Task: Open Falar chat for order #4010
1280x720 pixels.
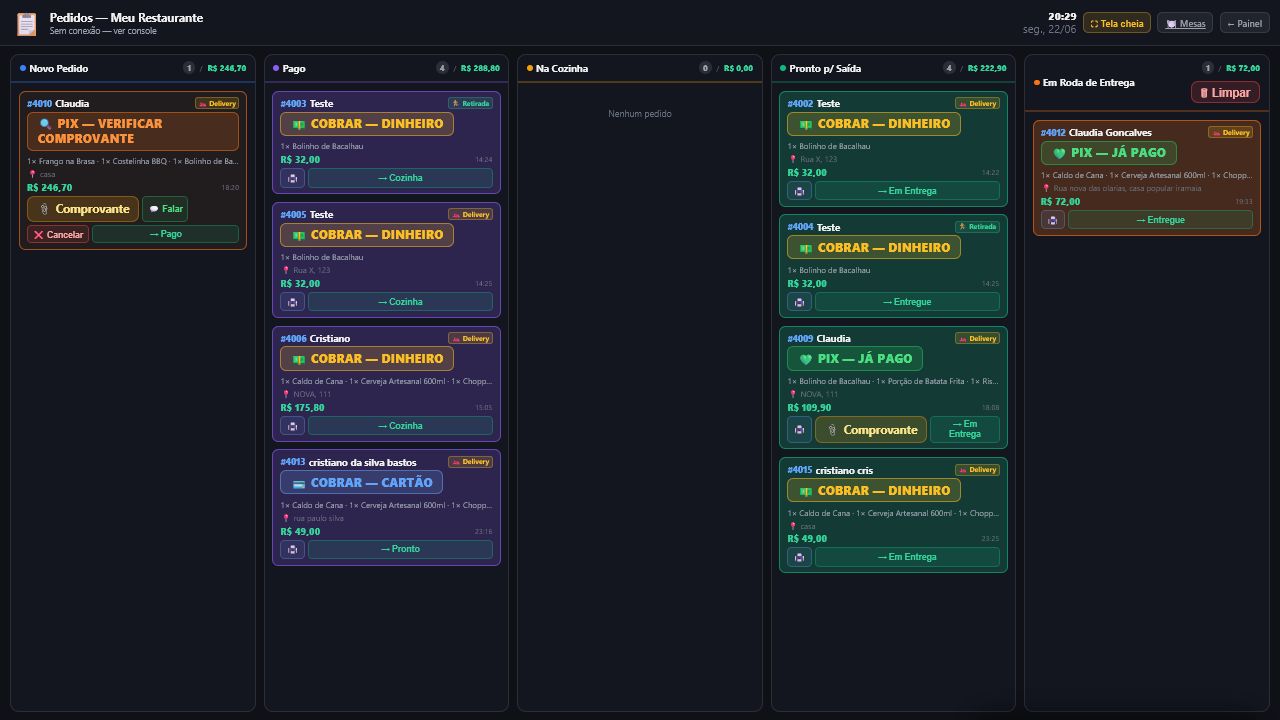Action: (165, 209)
